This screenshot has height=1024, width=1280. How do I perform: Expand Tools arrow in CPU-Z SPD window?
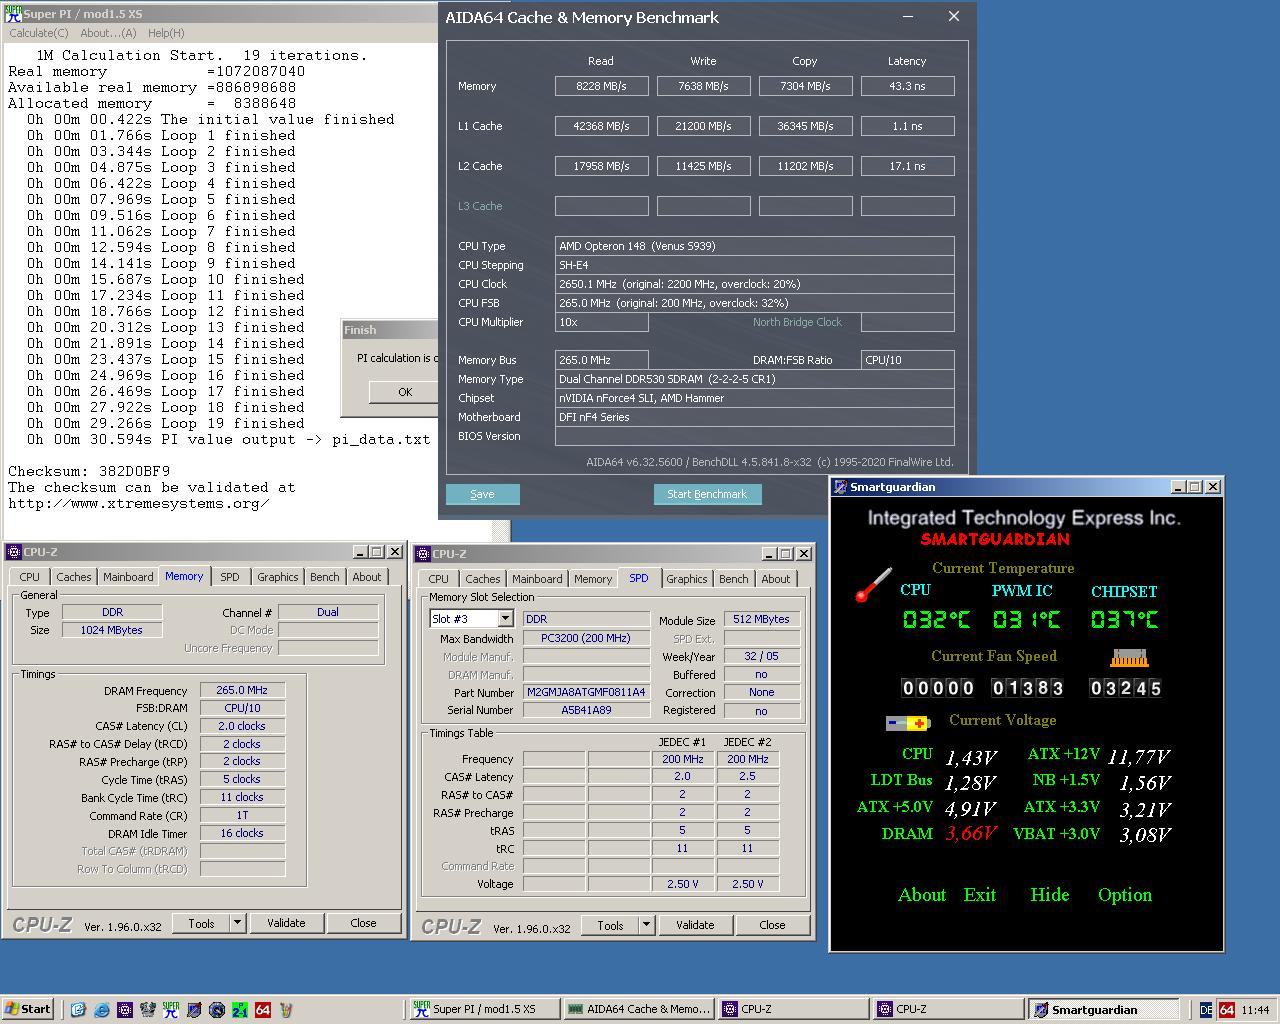tap(646, 925)
